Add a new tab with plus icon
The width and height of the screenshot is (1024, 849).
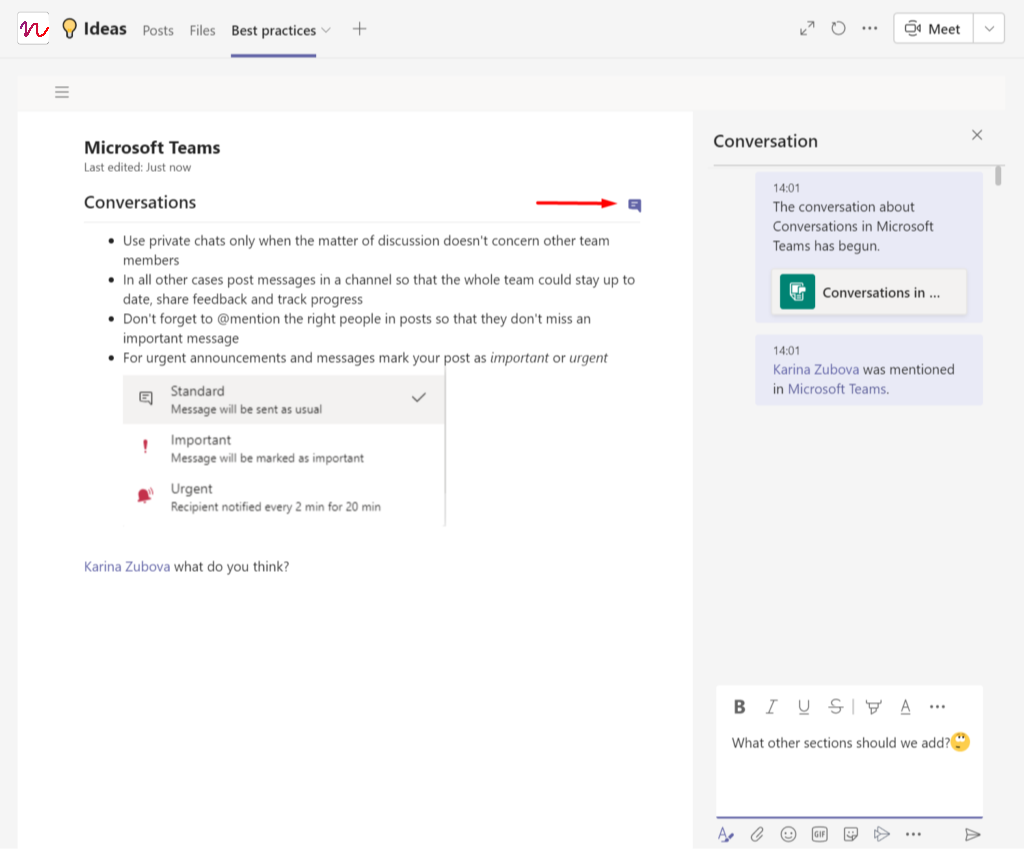[x=359, y=29]
